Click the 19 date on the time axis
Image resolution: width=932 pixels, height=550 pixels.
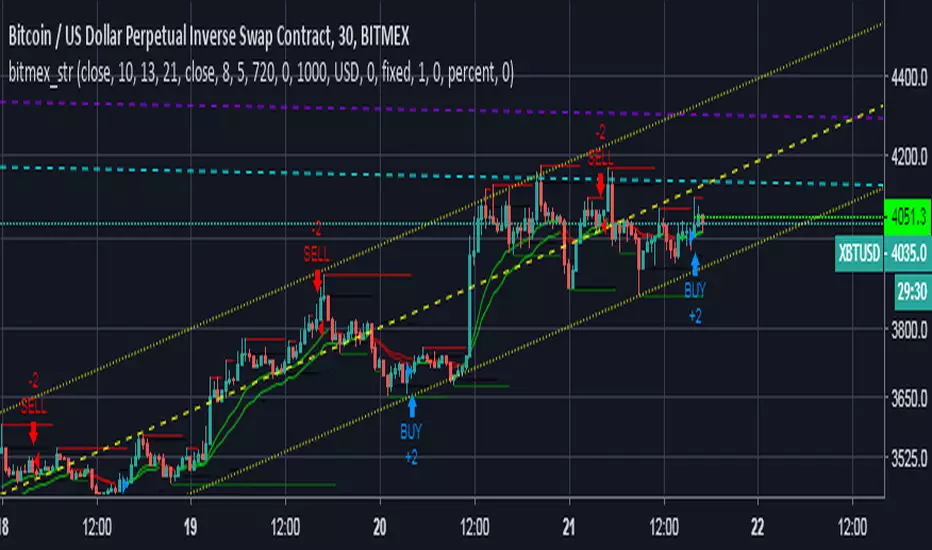click(190, 527)
